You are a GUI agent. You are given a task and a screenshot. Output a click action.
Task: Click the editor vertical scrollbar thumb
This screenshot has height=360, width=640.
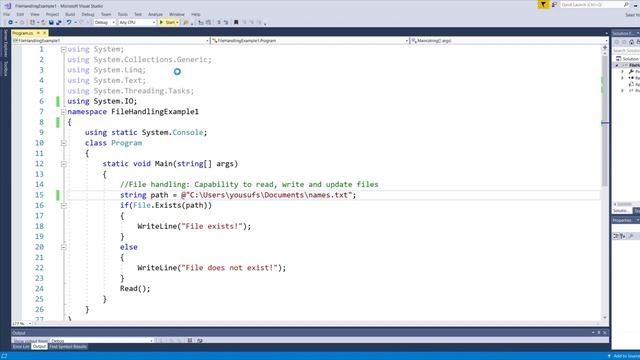604,120
